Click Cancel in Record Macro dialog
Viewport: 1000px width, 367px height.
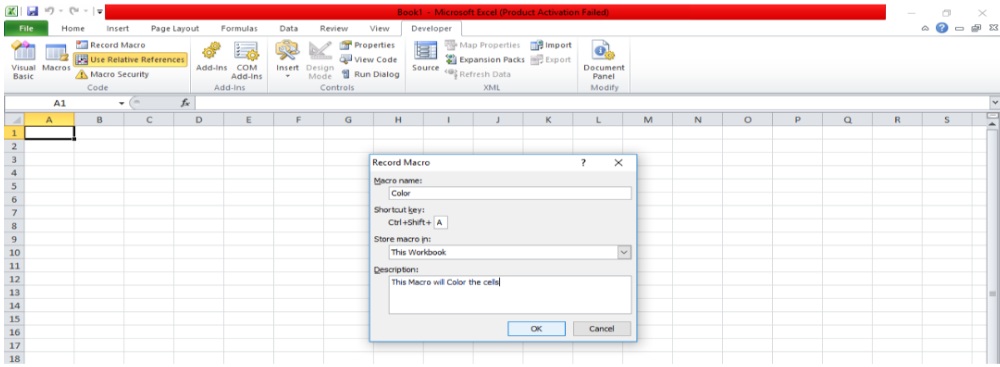pyautogui.click(x=601, y=329)
